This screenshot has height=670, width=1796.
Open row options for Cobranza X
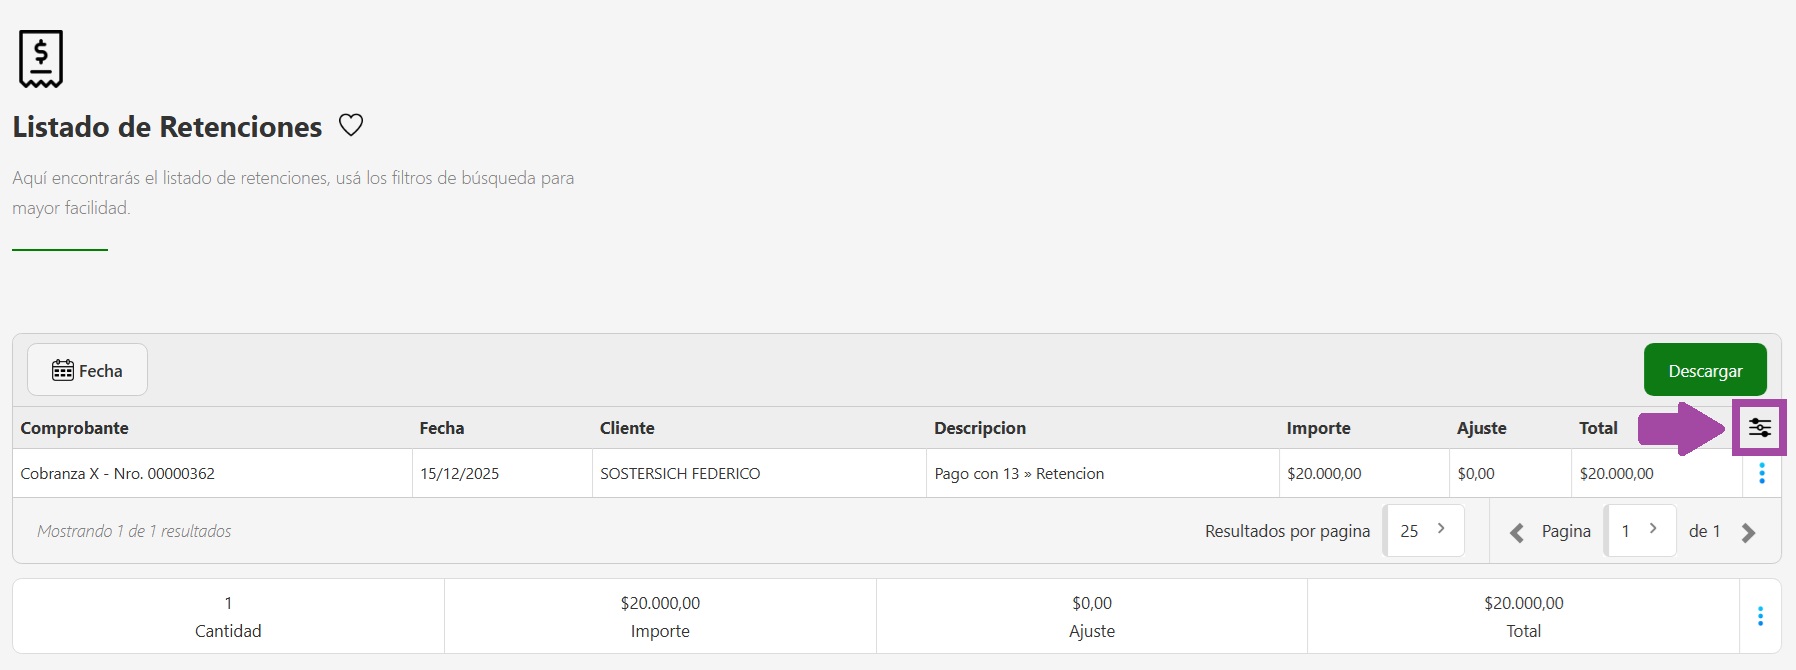pyautogui.click(x=1761, y=474)
